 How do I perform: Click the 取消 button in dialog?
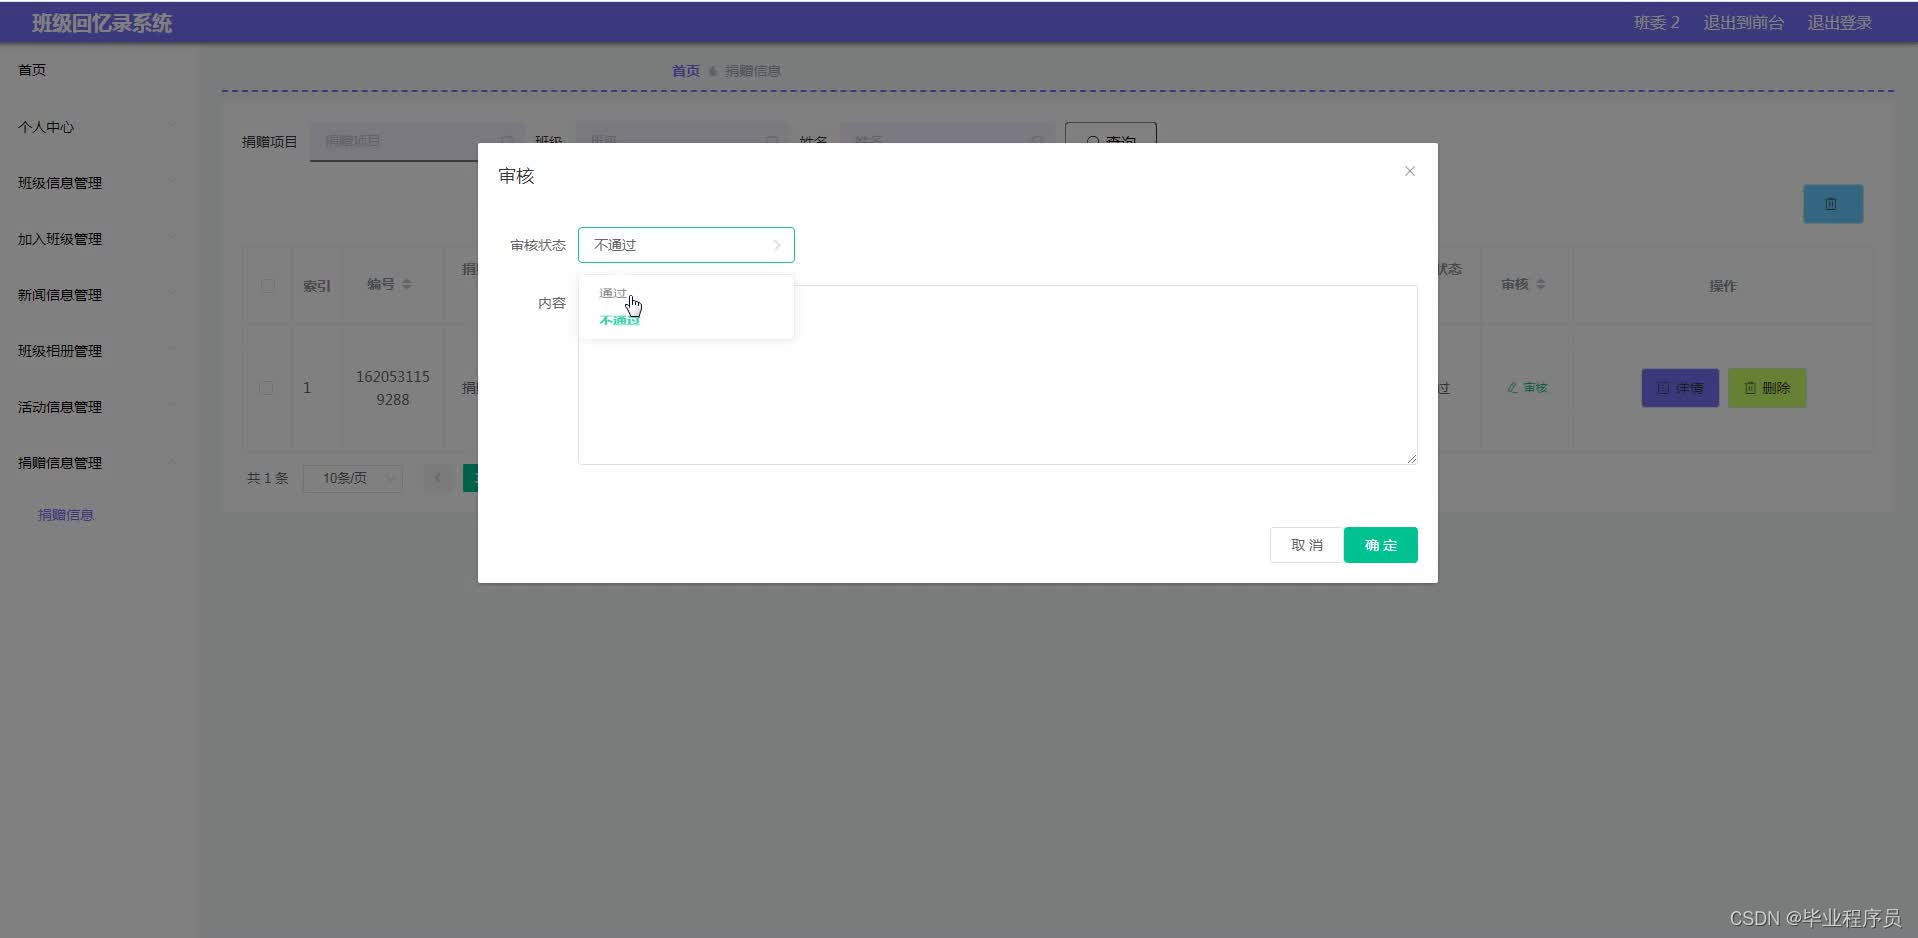coord(1306,545)
